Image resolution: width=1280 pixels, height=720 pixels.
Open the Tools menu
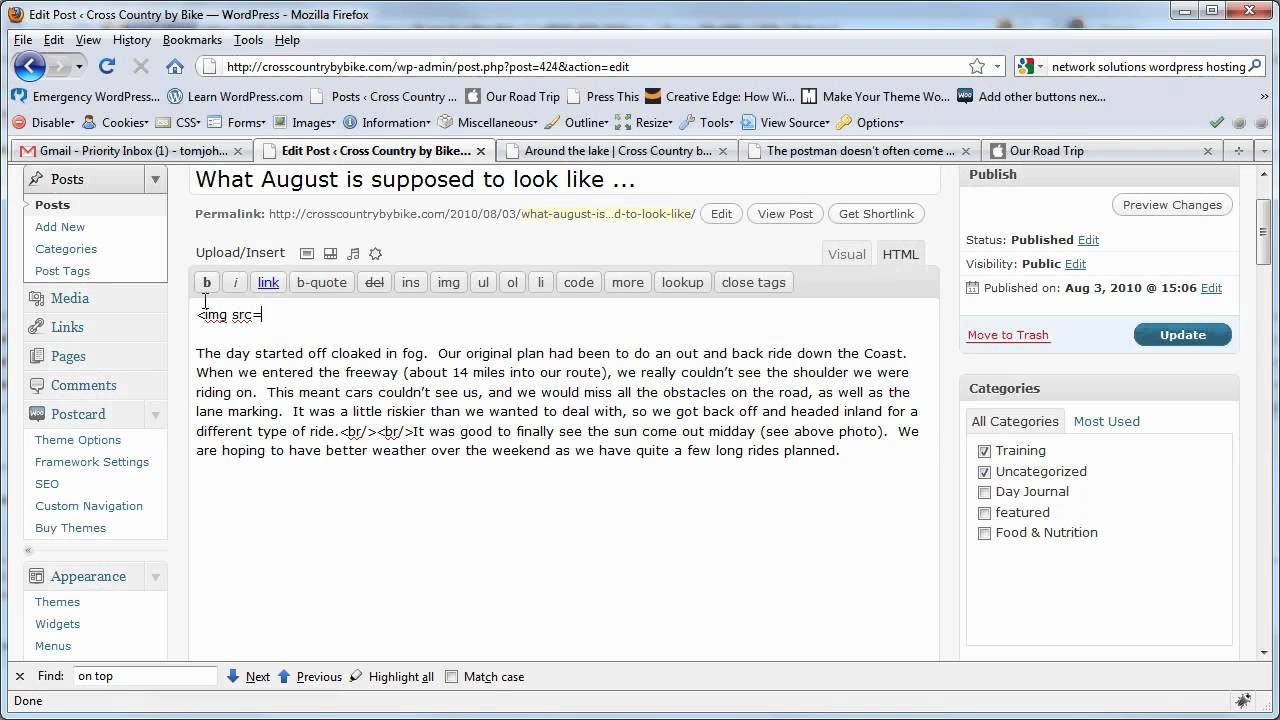pos(248,40)
